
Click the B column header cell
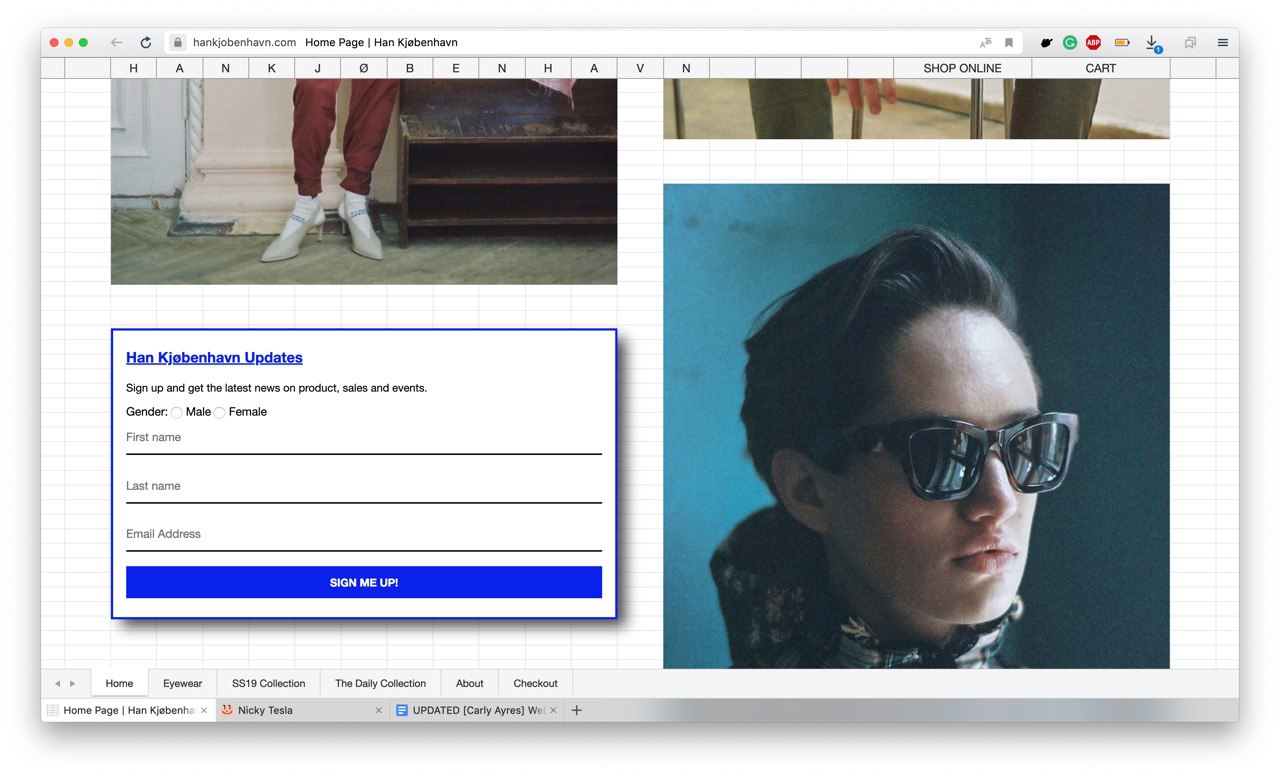409,68
